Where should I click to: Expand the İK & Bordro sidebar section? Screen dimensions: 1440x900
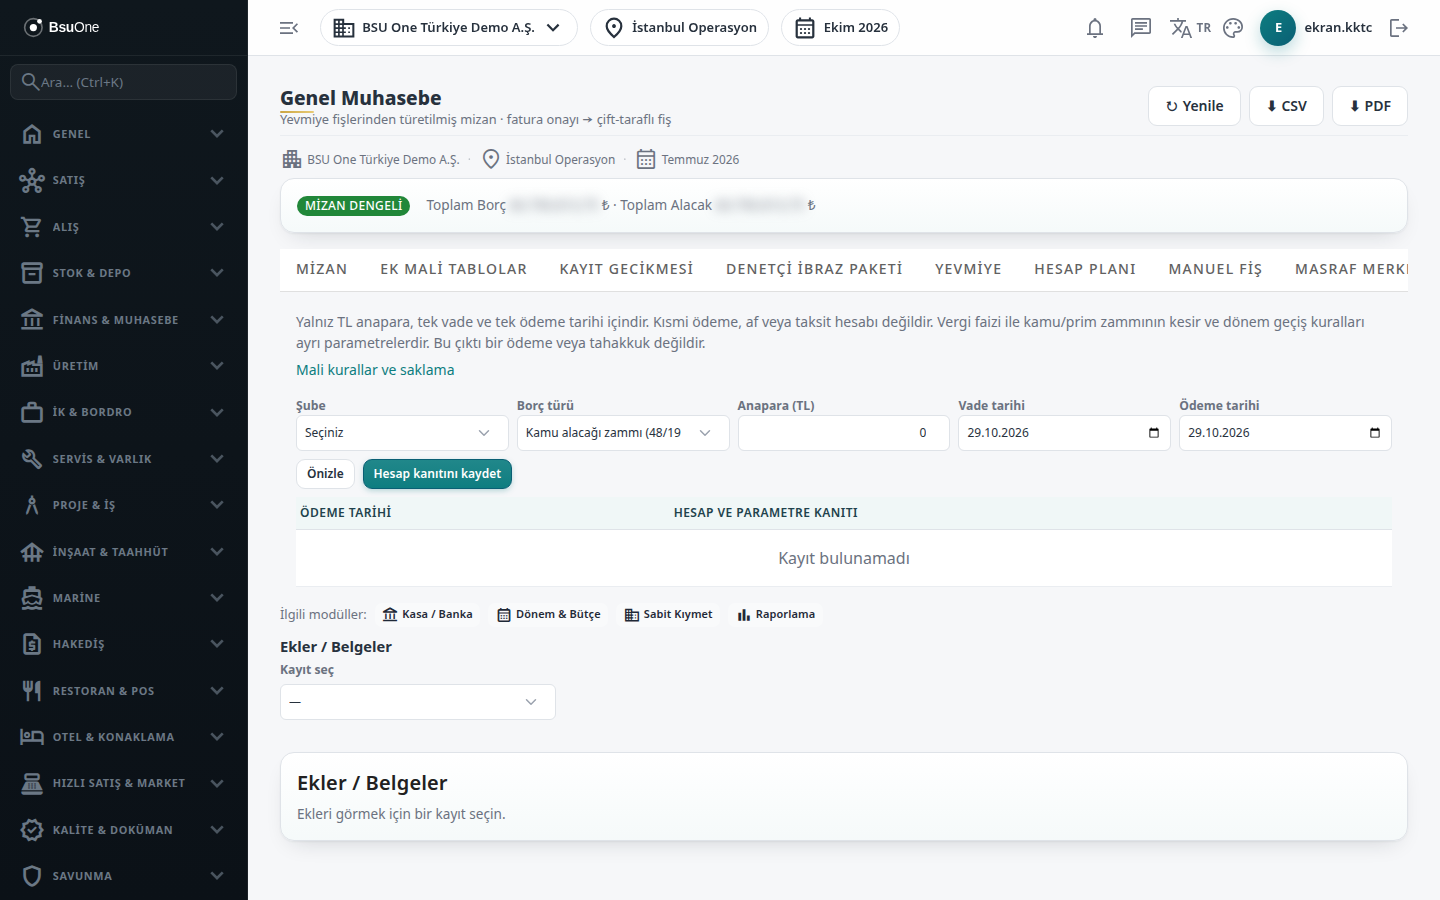click(124, 412)
